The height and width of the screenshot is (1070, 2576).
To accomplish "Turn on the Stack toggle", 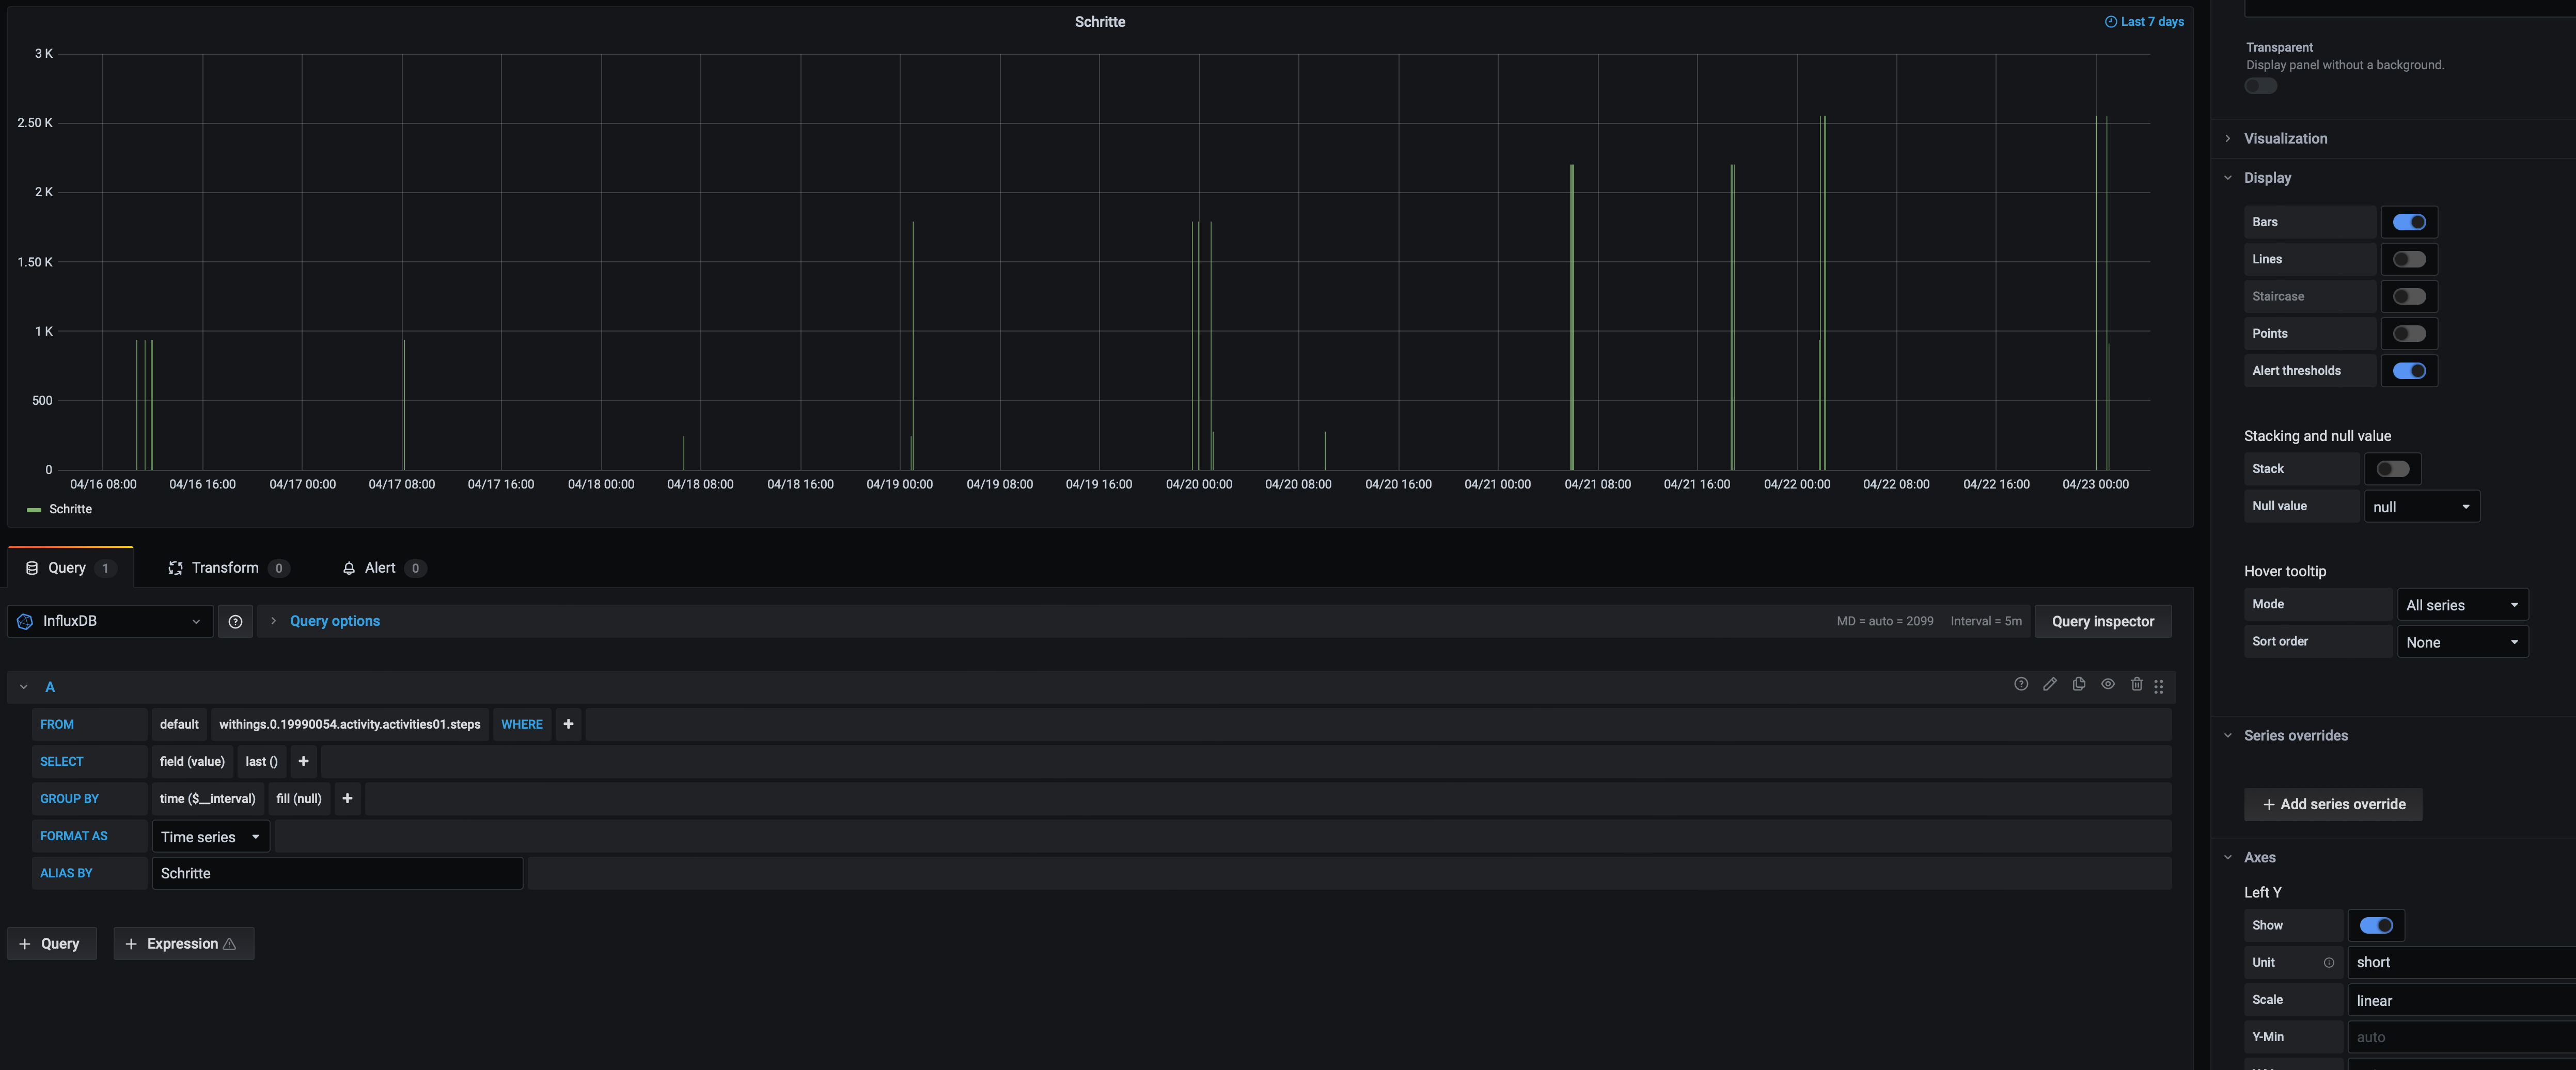I will (2392, 469).
